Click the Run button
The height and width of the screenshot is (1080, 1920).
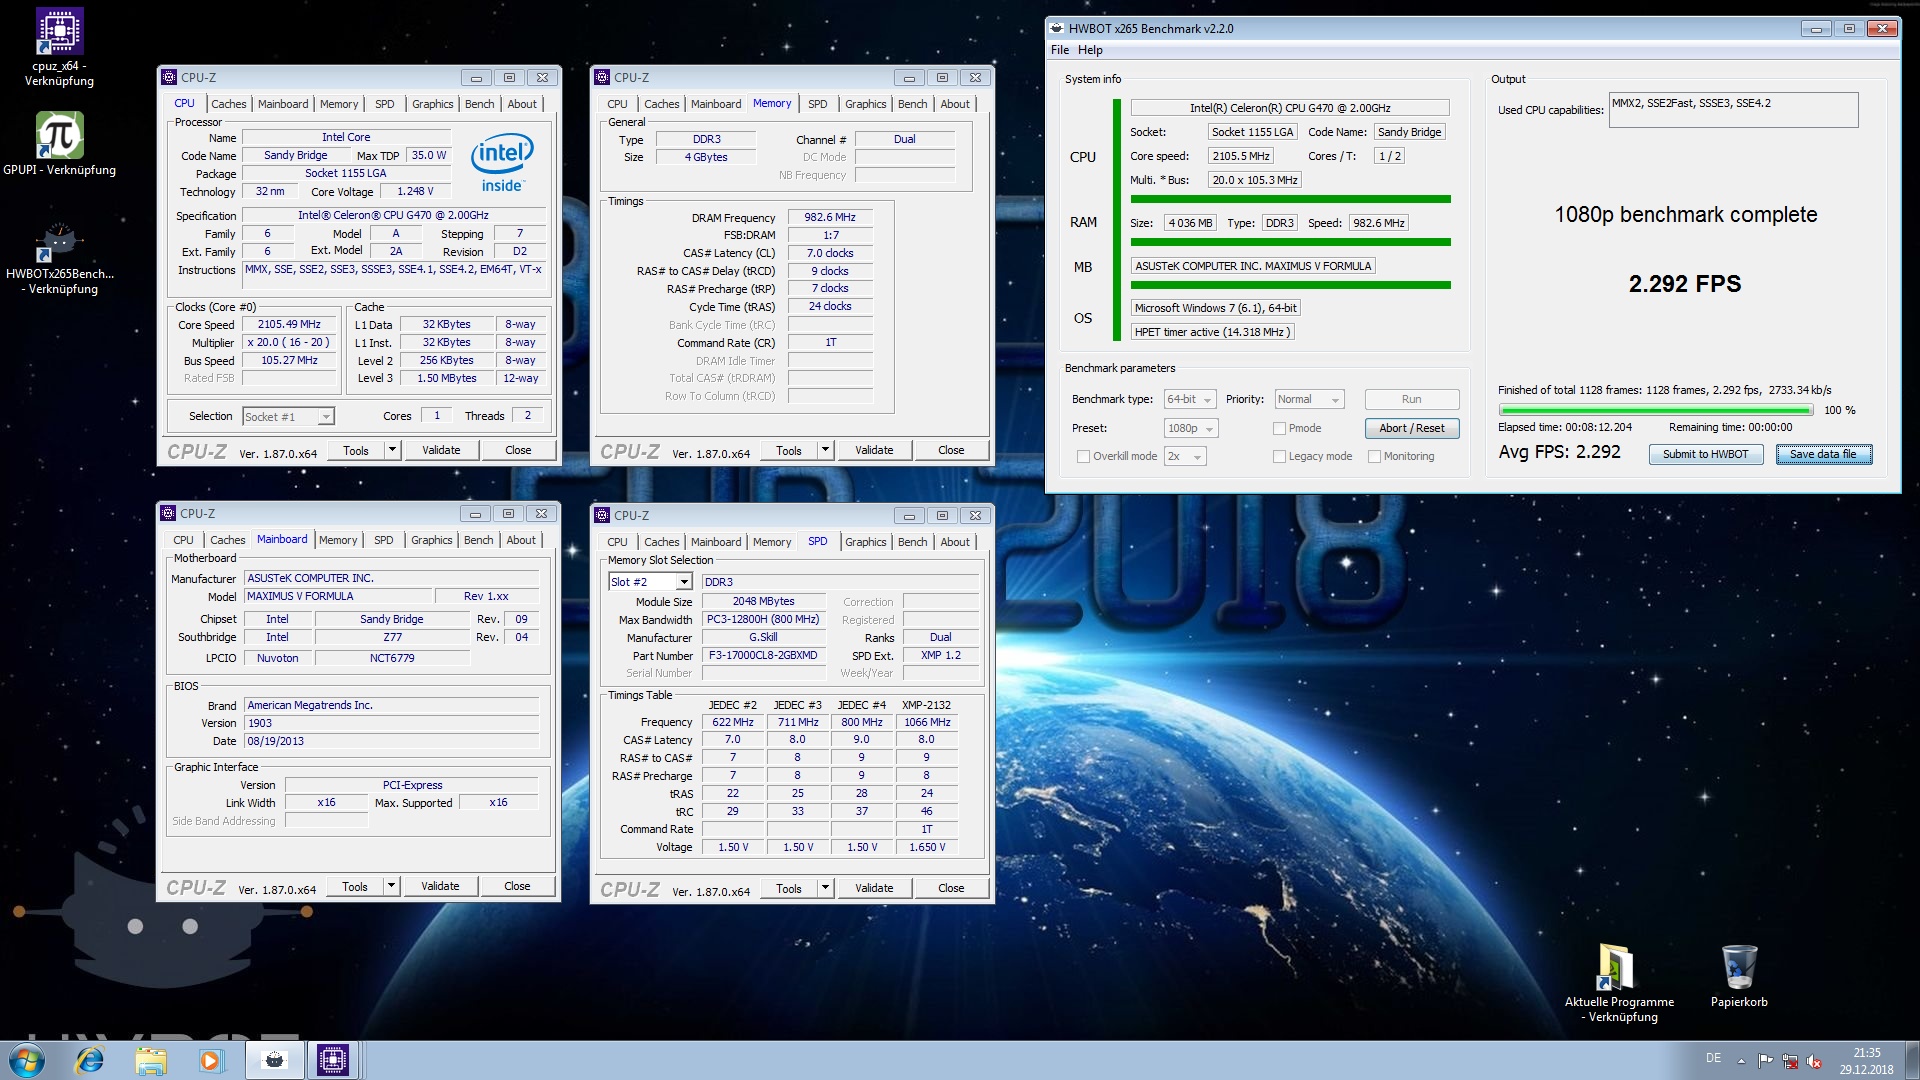click(1411, 399)
